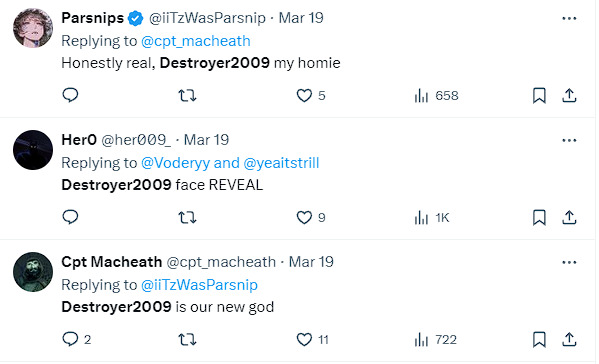599x364 pixels.
Task: Open the @iiTzWasParsnip mention link
Action: 199,285
